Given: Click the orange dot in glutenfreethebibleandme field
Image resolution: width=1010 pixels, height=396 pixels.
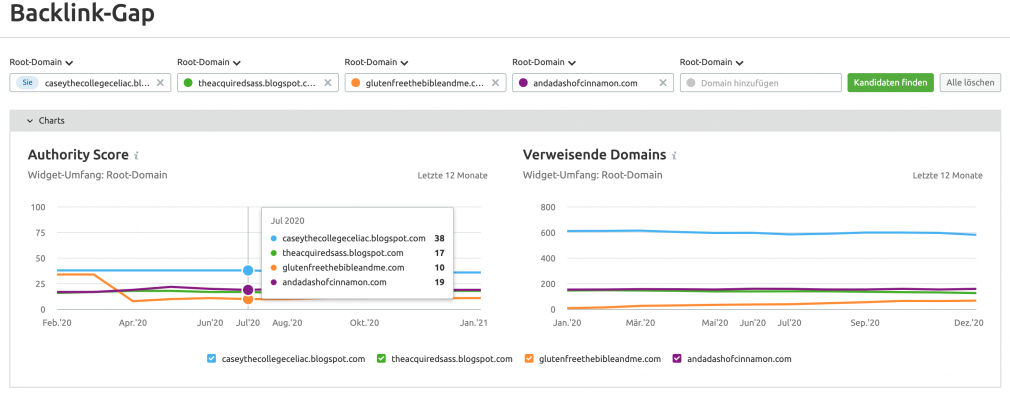Looking at the screenshot, I should (356, 83).
